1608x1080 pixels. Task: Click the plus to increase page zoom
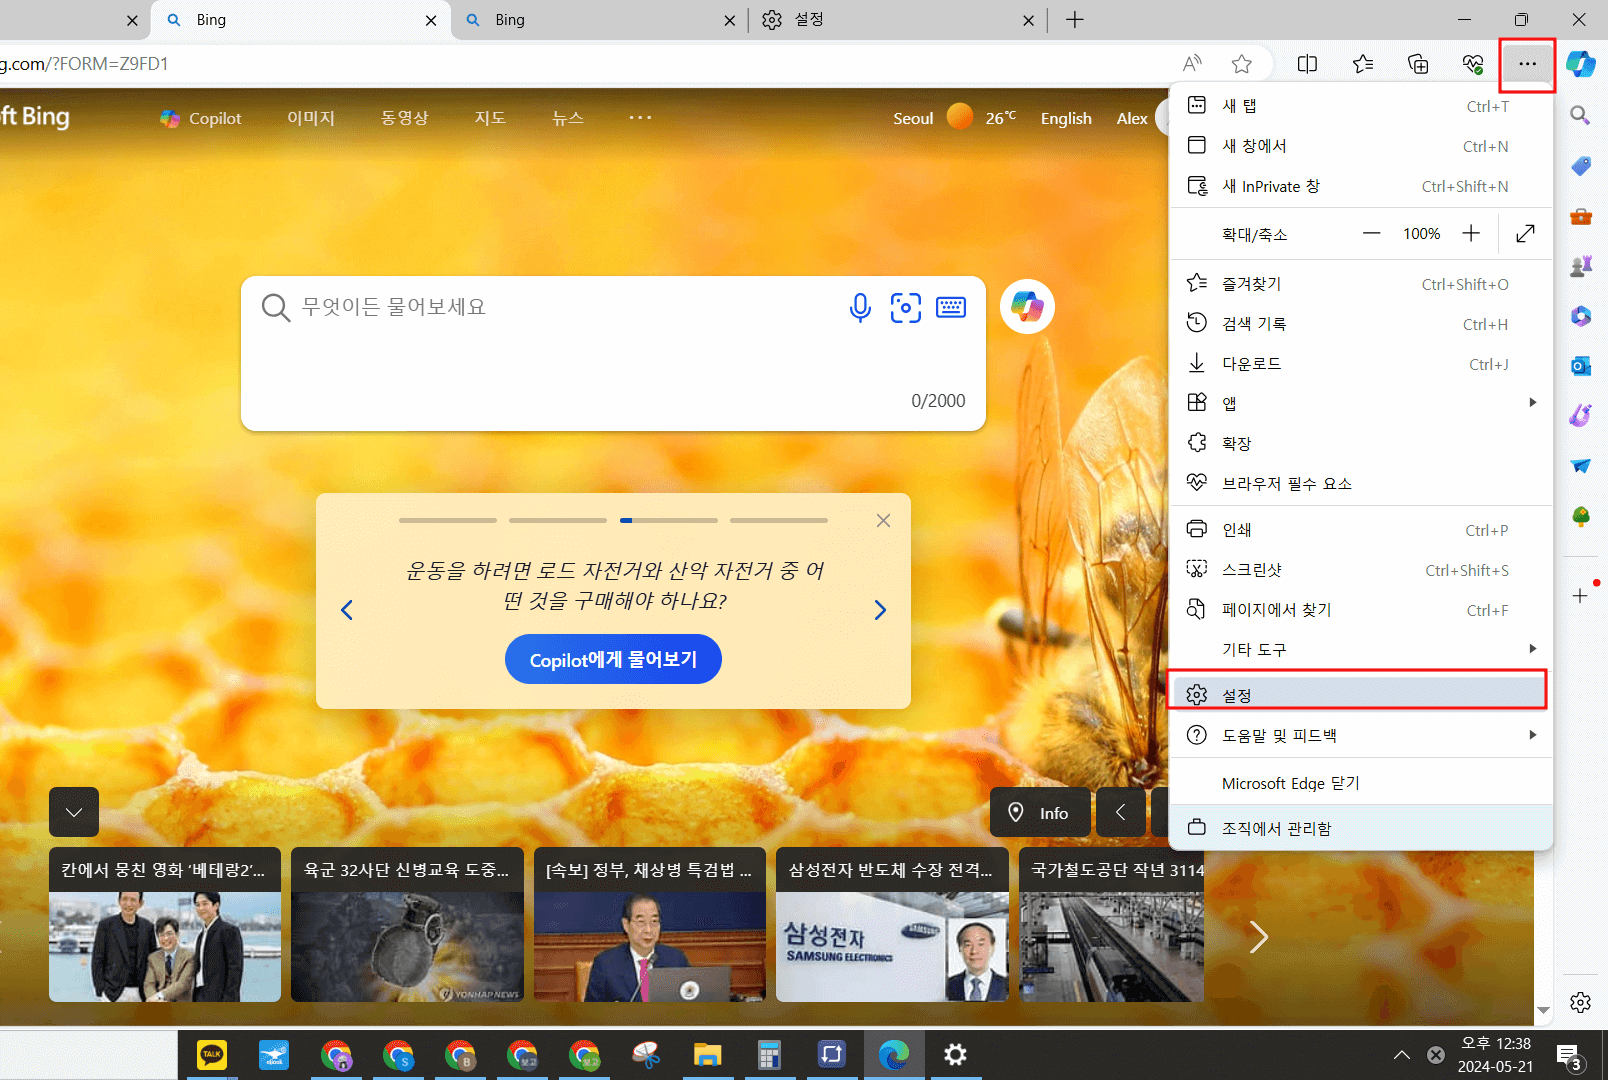1471,233
